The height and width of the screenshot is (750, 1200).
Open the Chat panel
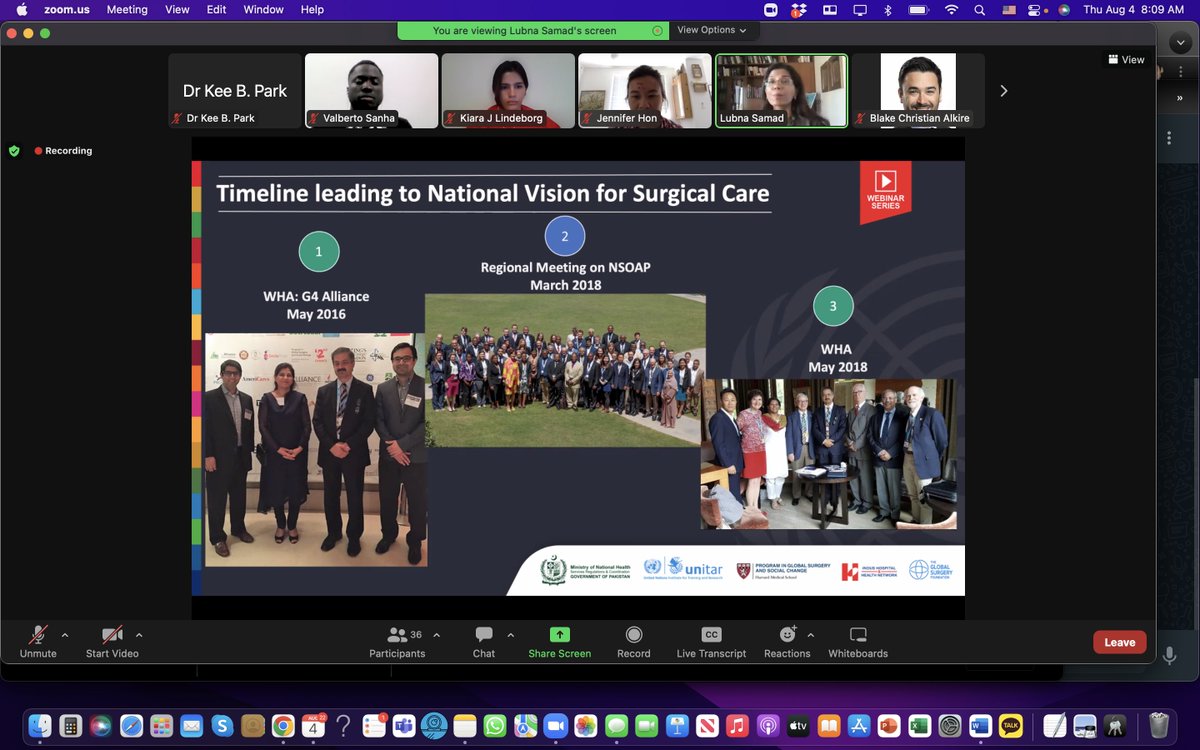point(483,642)
